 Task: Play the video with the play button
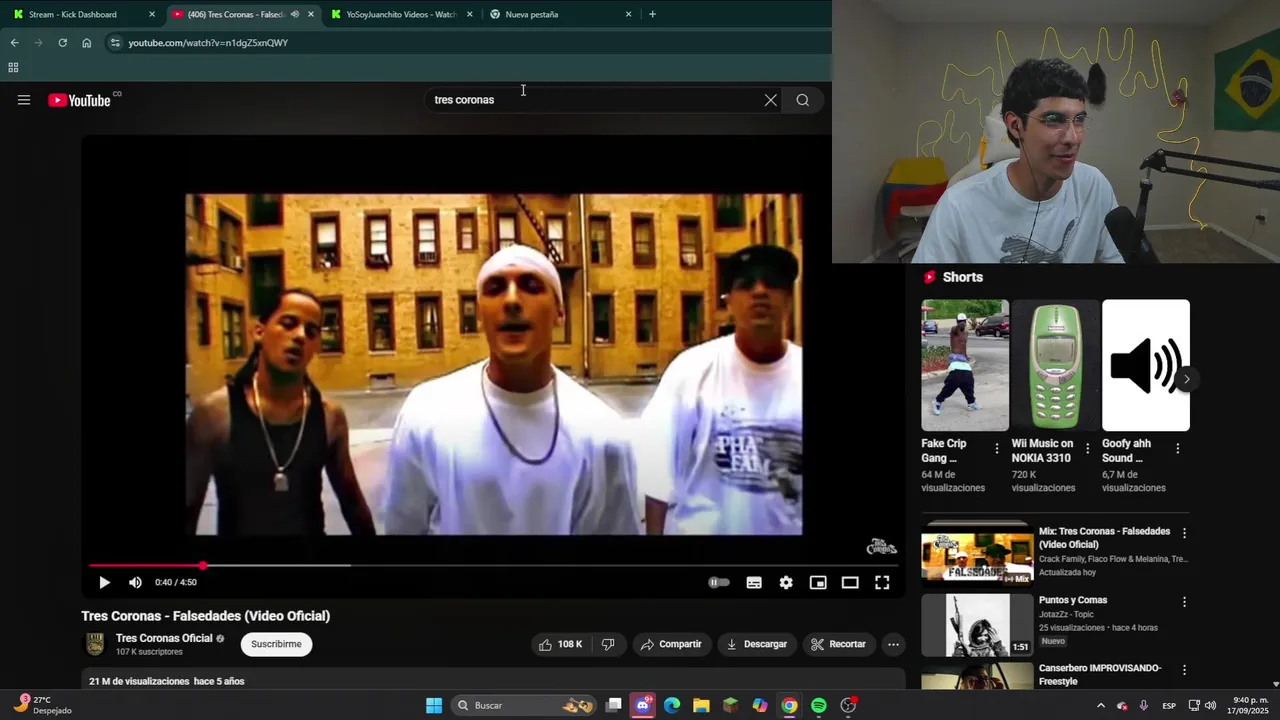tap(104, 582)
